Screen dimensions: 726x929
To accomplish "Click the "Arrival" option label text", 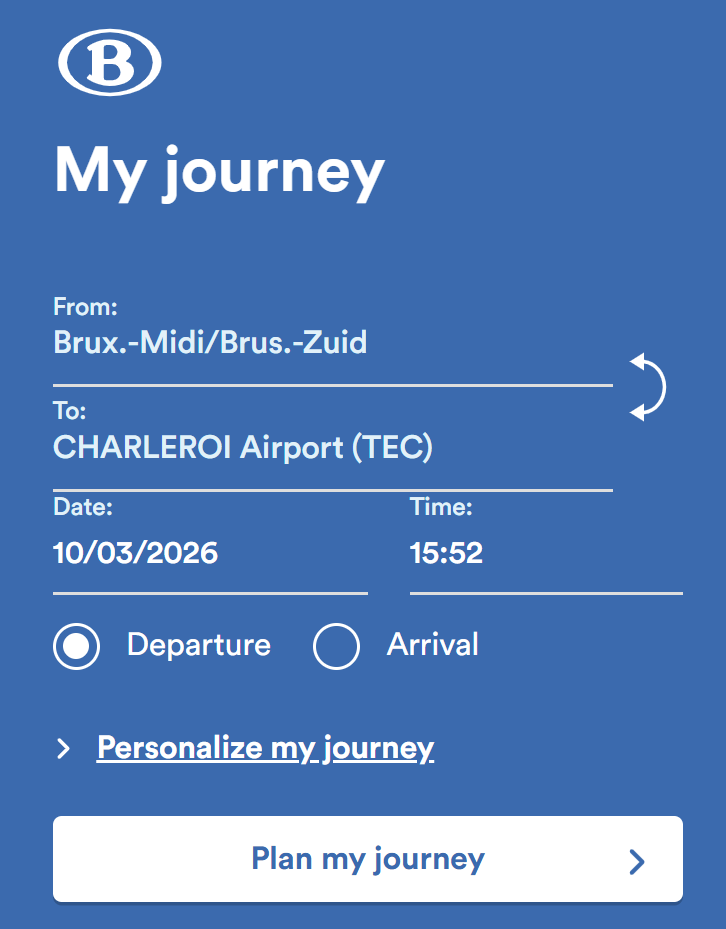I will tap(432, 645).
